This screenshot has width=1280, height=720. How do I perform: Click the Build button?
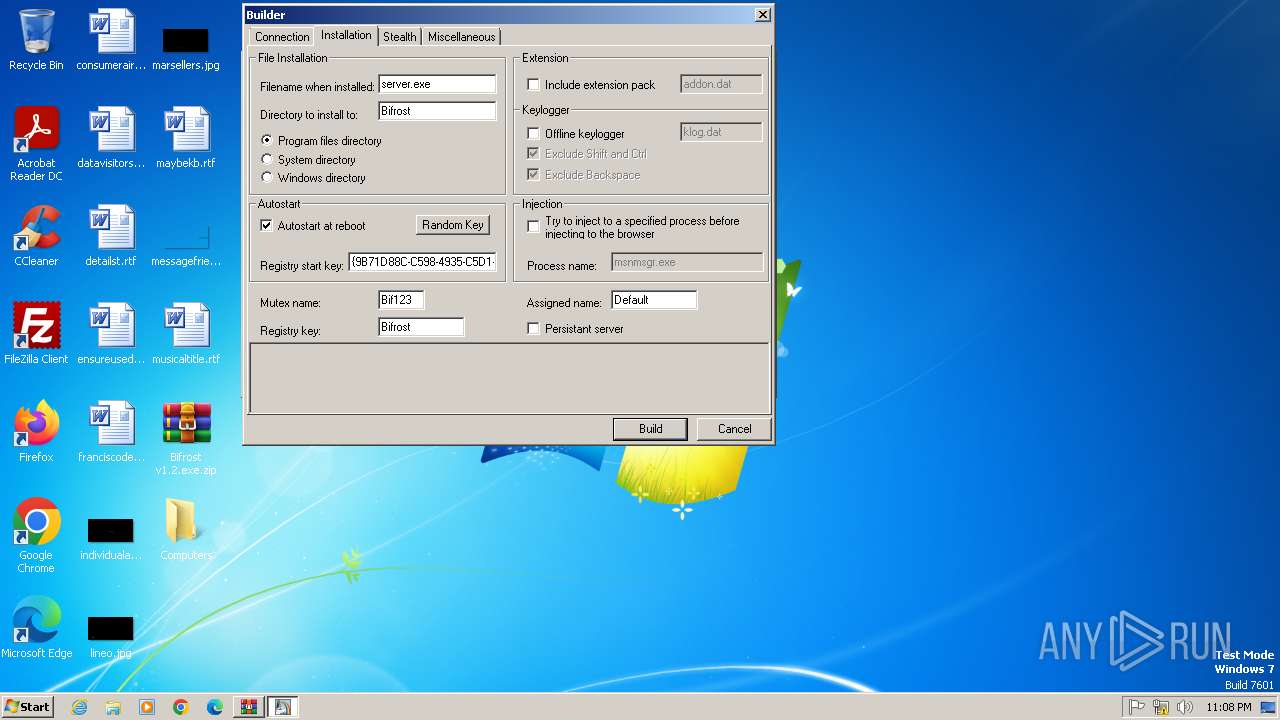[650, 429]
